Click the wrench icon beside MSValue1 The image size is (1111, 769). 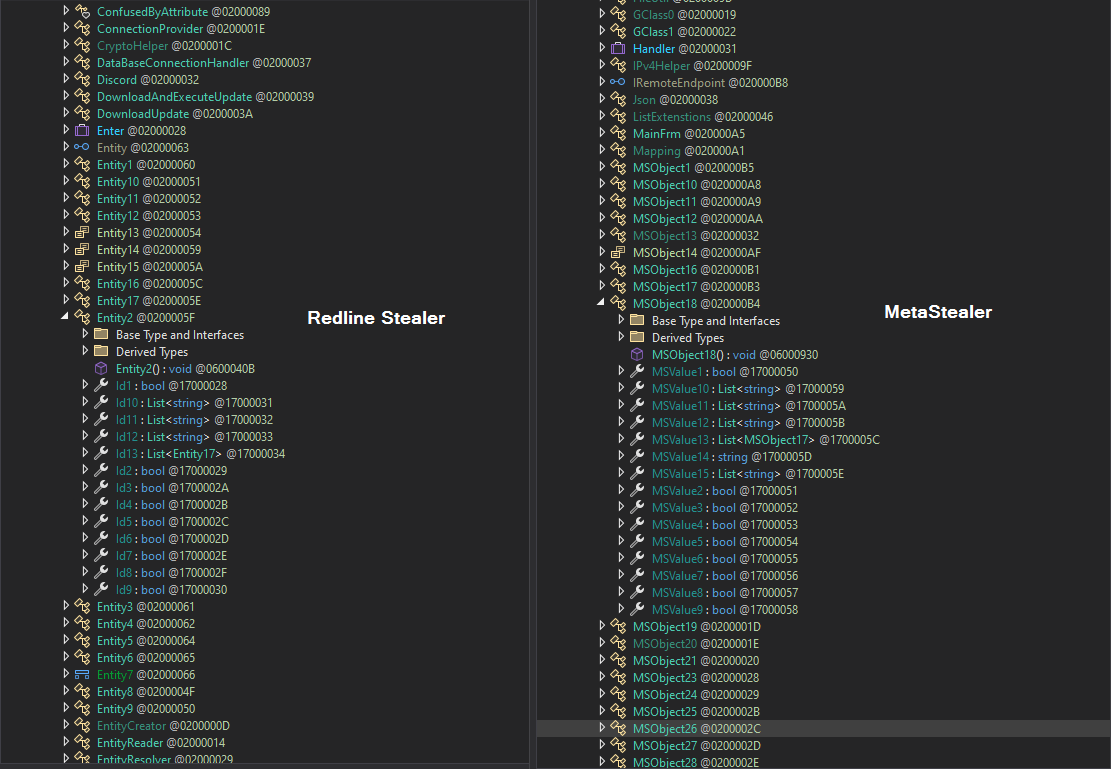click(637, 371)
